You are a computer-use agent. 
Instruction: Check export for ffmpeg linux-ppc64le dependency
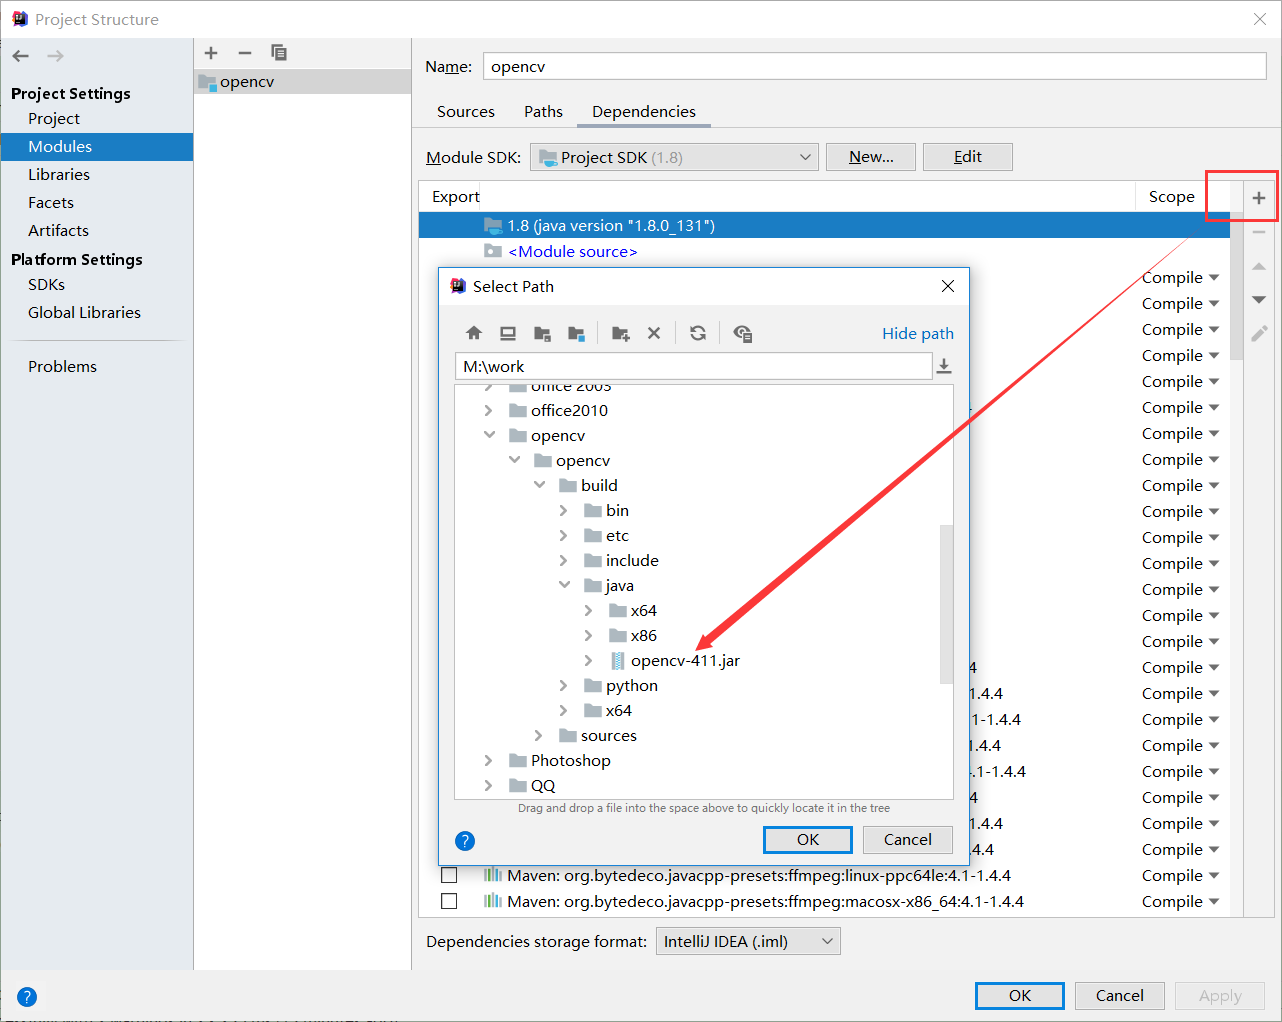click(x=449, y=875)
